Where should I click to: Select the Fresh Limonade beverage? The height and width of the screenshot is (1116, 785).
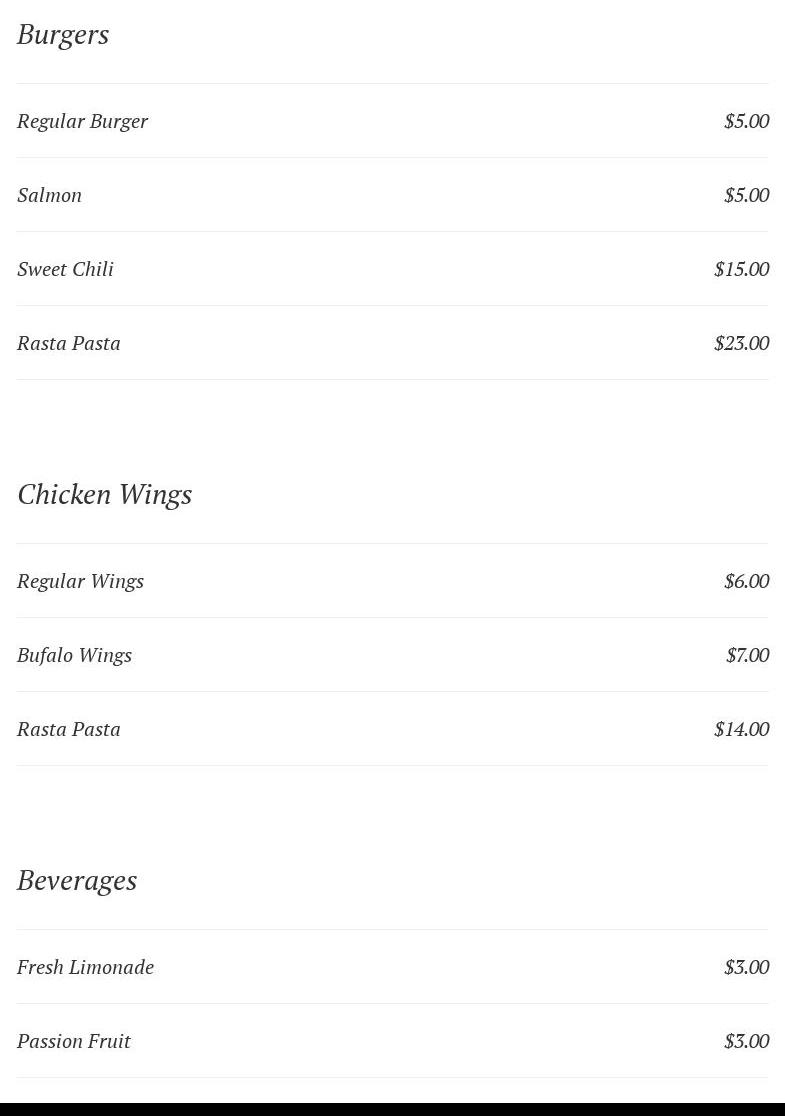click(x=85, y=967)
